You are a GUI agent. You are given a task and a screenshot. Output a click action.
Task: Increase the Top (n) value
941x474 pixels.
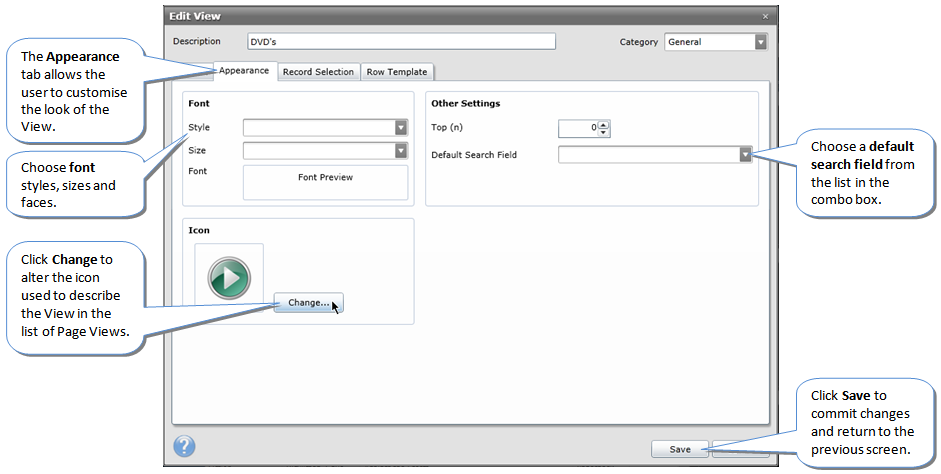pos(604,124)
